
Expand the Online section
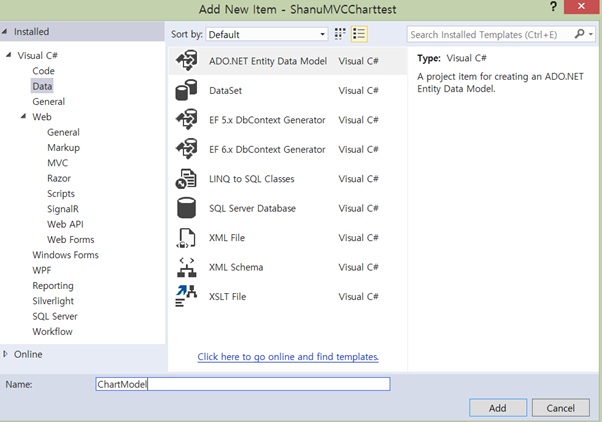click(7, 354)
